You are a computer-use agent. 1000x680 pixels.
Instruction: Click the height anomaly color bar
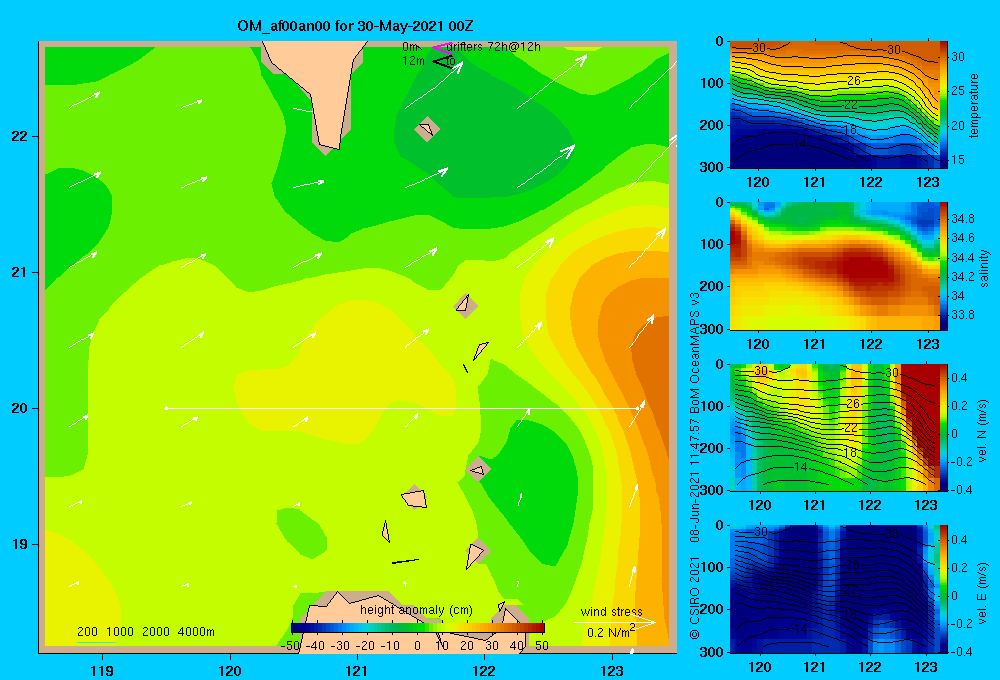418,628
